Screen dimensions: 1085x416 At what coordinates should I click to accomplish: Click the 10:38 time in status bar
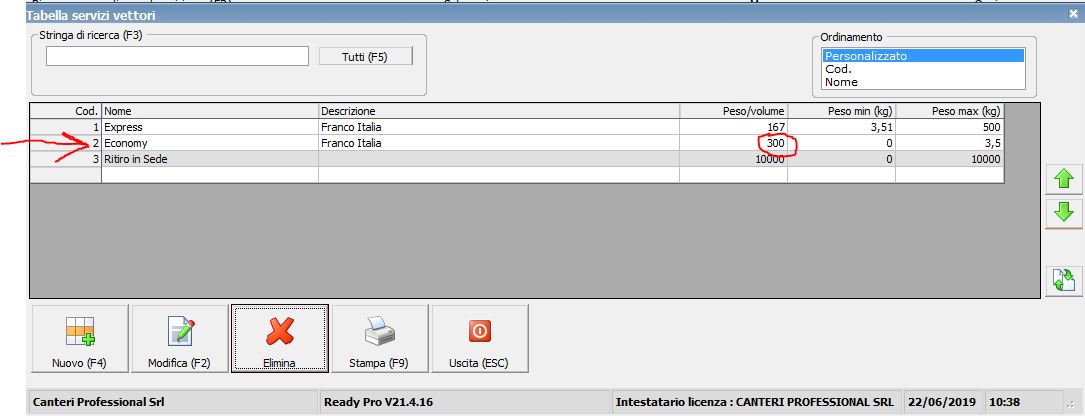click(1005, 402)
